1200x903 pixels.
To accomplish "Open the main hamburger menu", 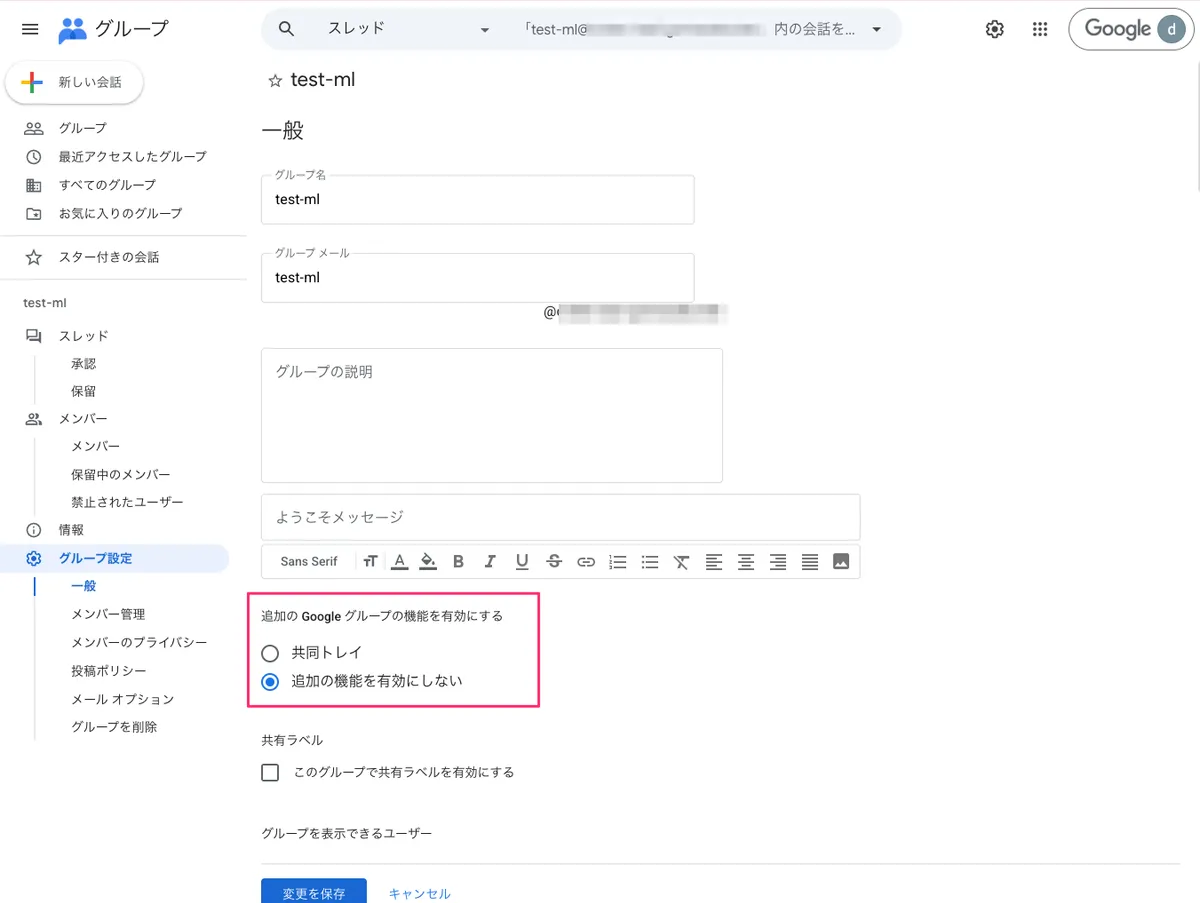I will 30,29.
